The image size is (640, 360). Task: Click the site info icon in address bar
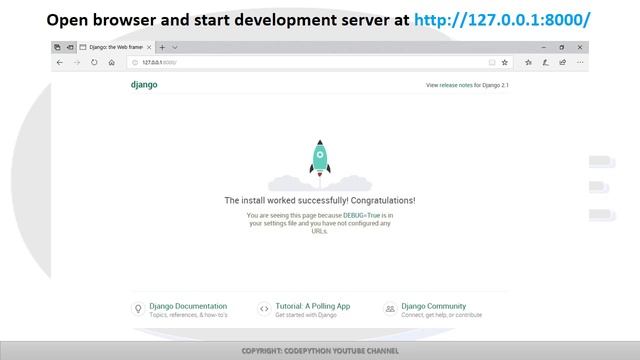click(135, 62)
